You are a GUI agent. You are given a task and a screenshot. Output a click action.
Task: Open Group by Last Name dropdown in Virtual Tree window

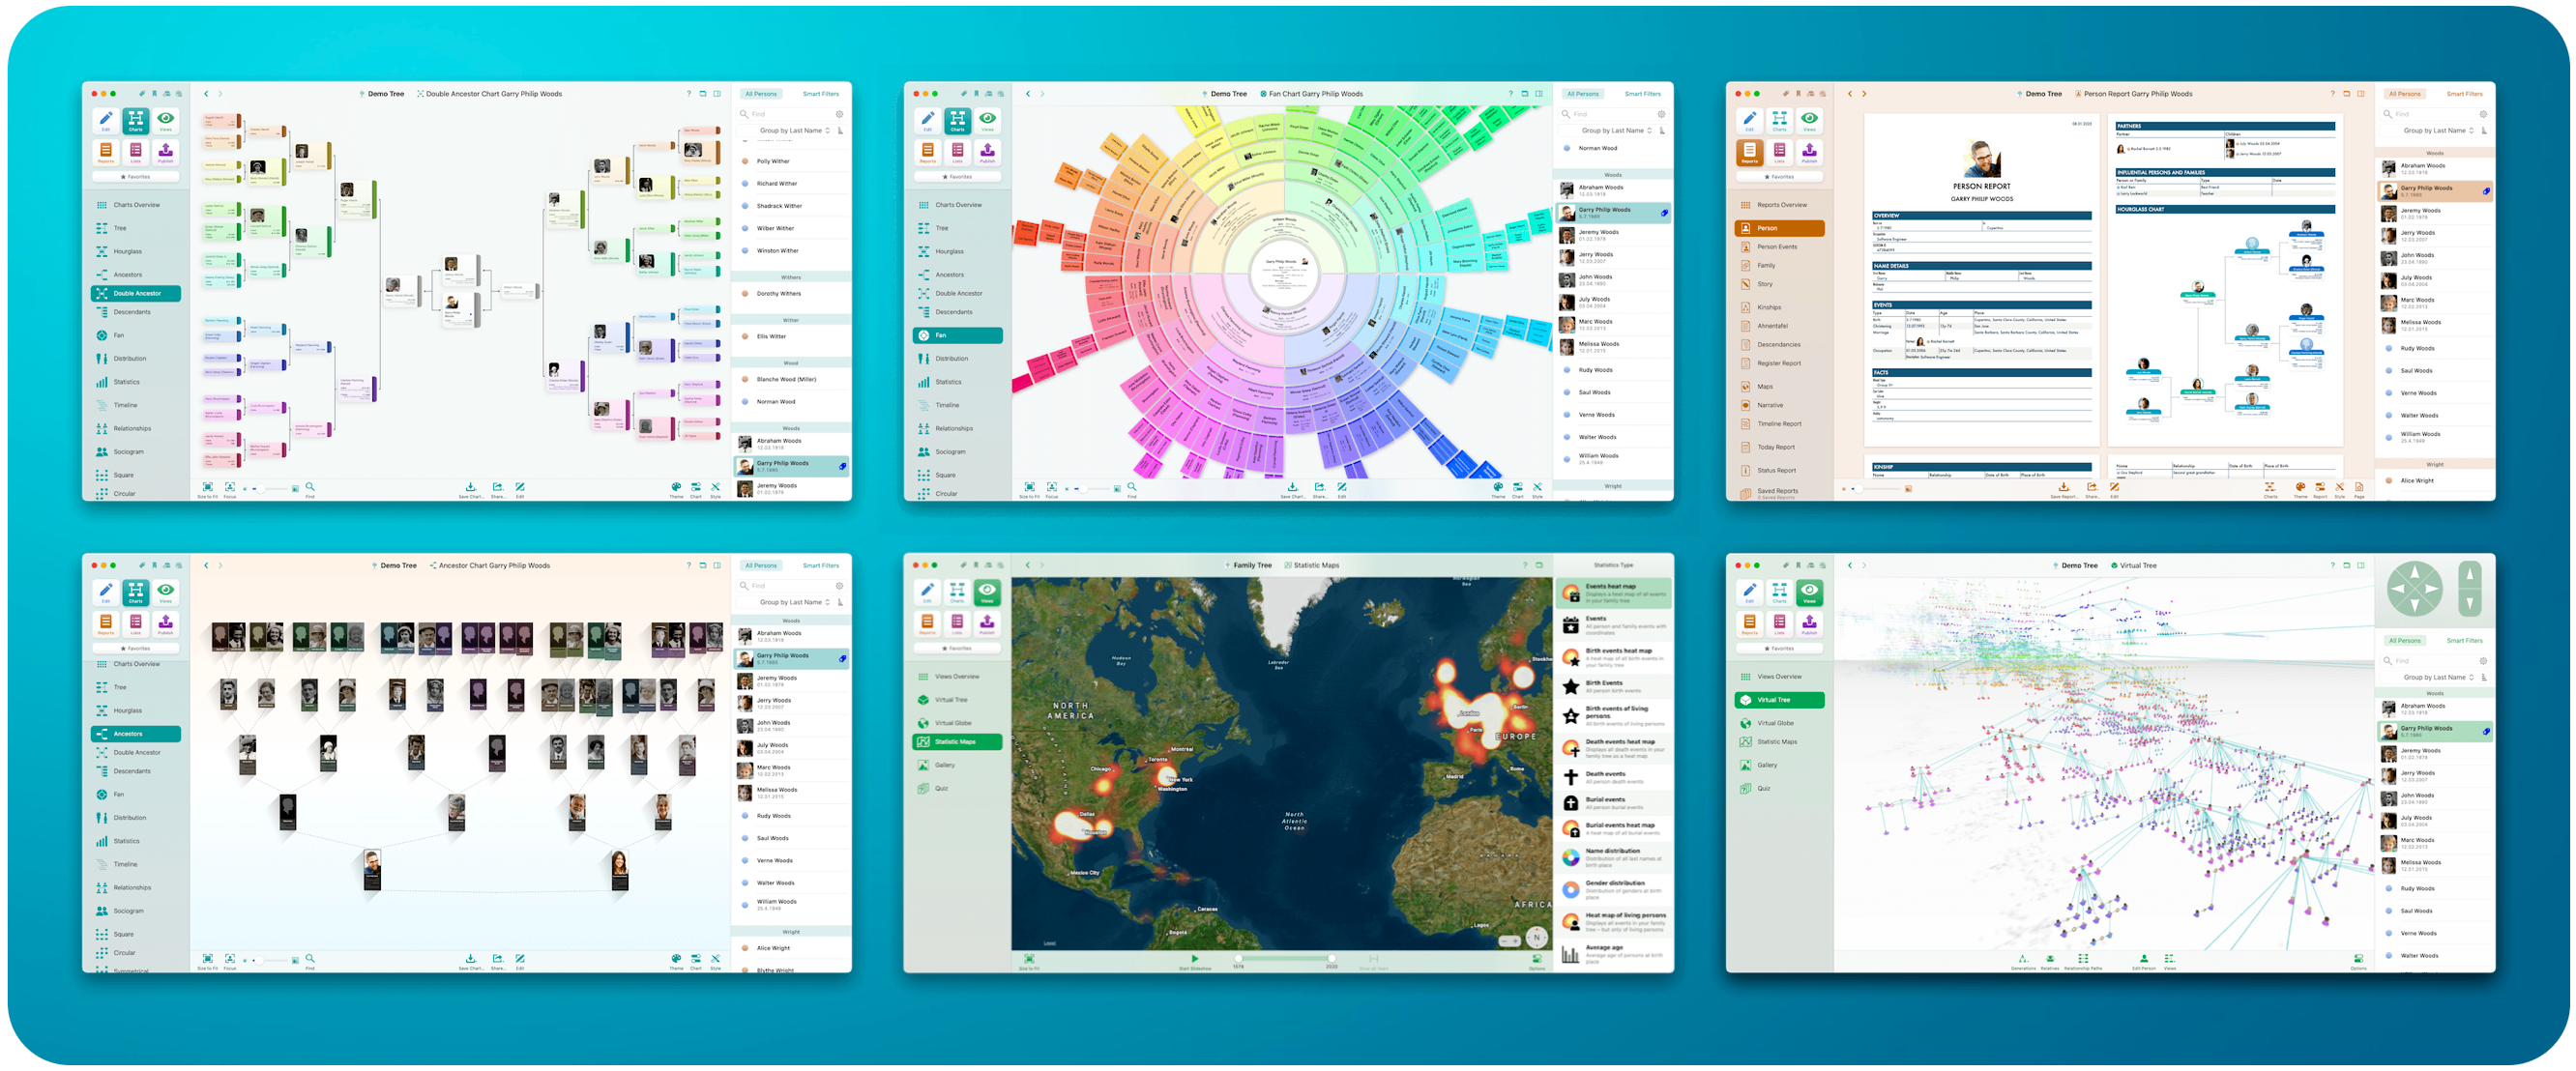tap(2436, 677)
